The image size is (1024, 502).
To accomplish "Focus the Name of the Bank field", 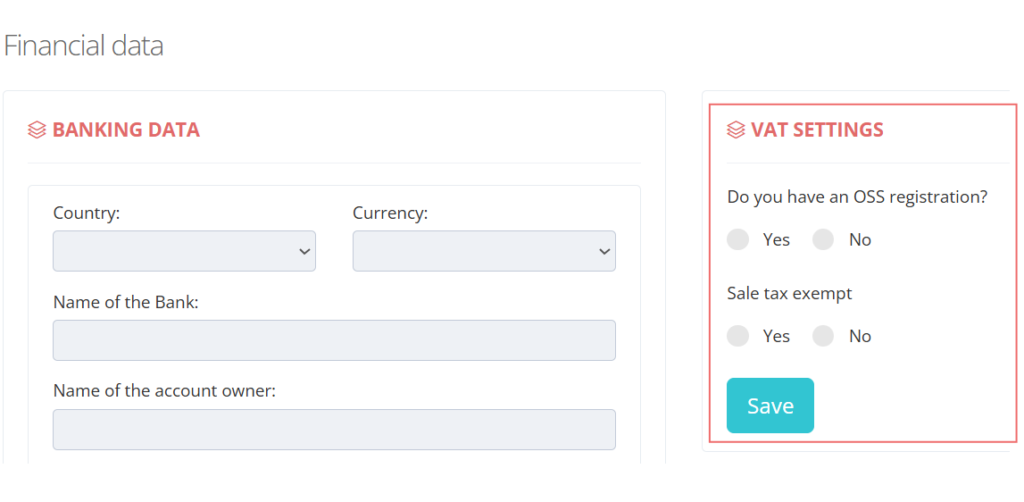I will click(x=334, y=340).
